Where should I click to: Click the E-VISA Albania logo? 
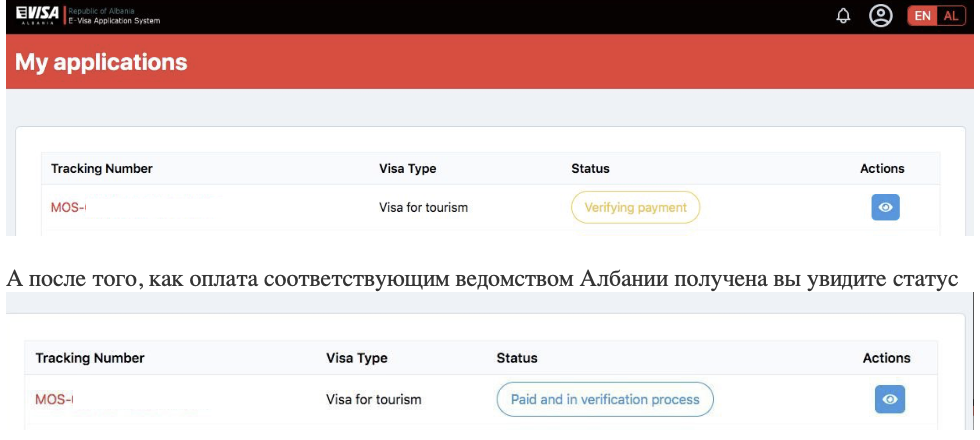(33, 16)
